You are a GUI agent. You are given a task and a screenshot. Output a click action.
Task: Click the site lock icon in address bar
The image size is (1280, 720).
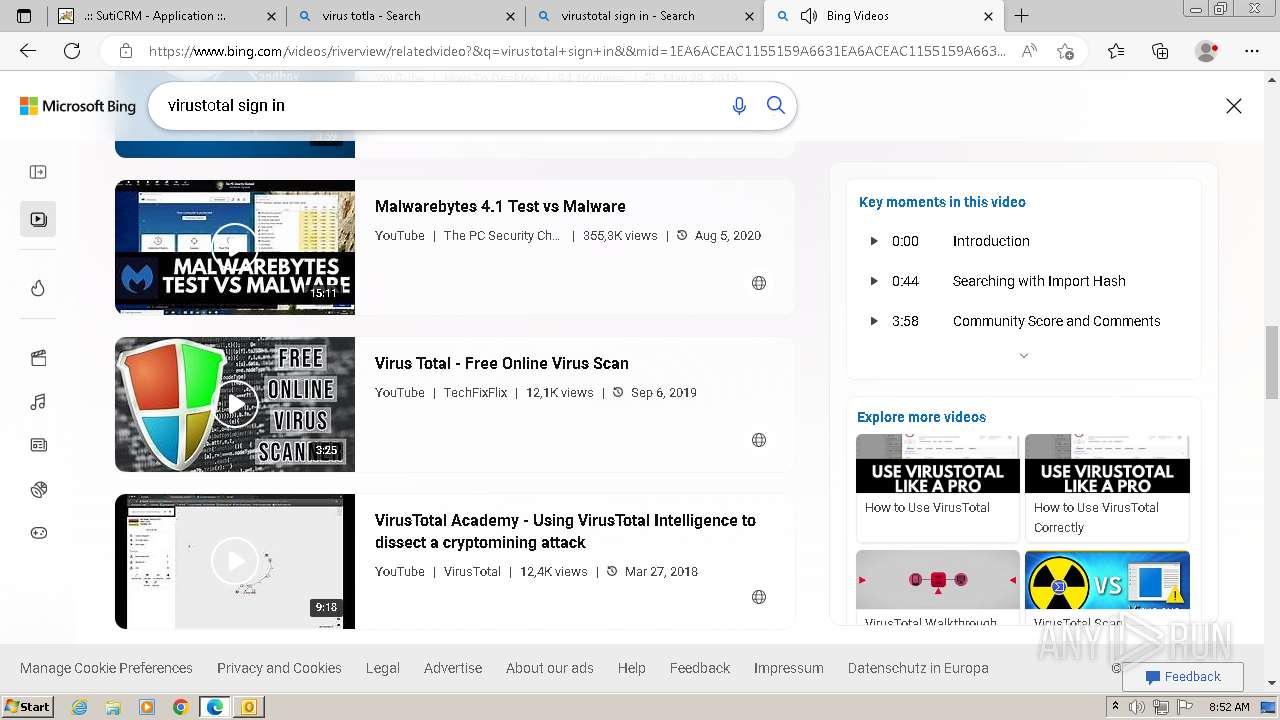click(x=125, y=51)
